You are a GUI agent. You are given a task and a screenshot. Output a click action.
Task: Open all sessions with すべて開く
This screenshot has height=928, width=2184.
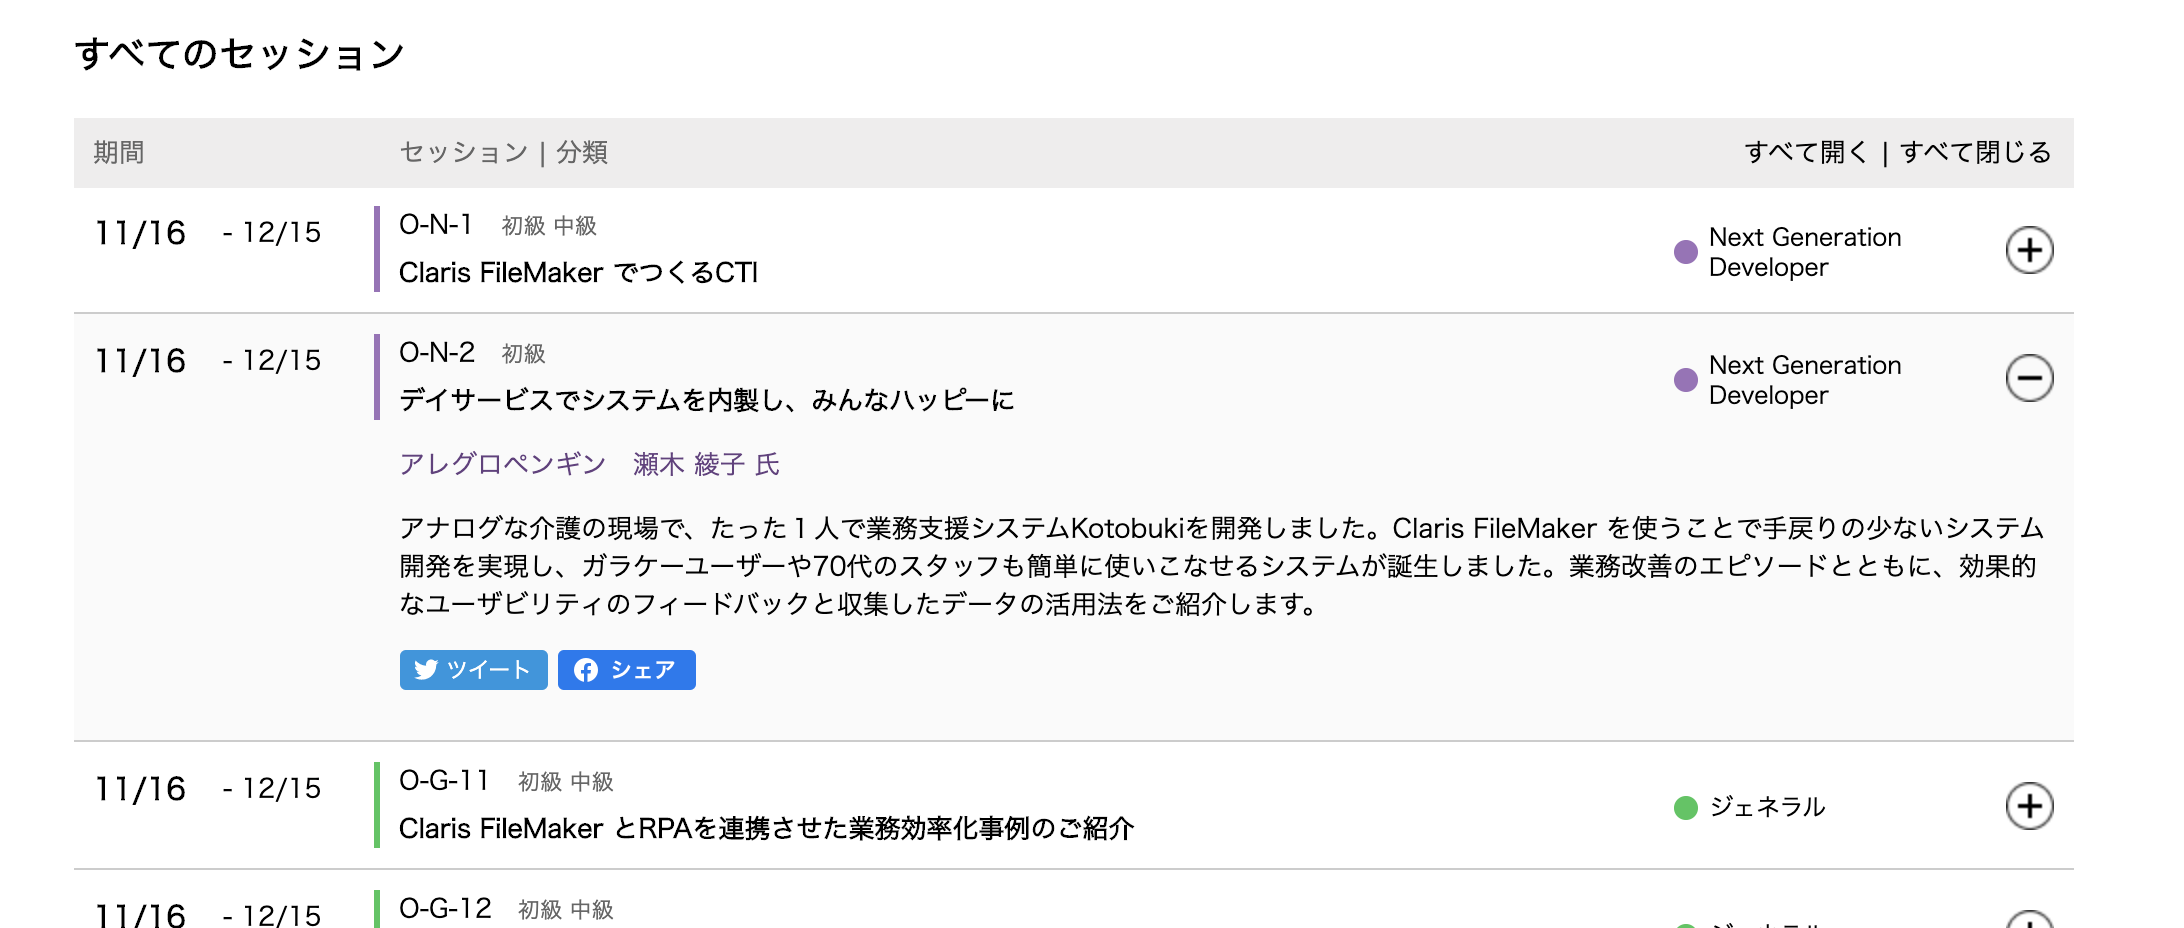[1806, 152]
